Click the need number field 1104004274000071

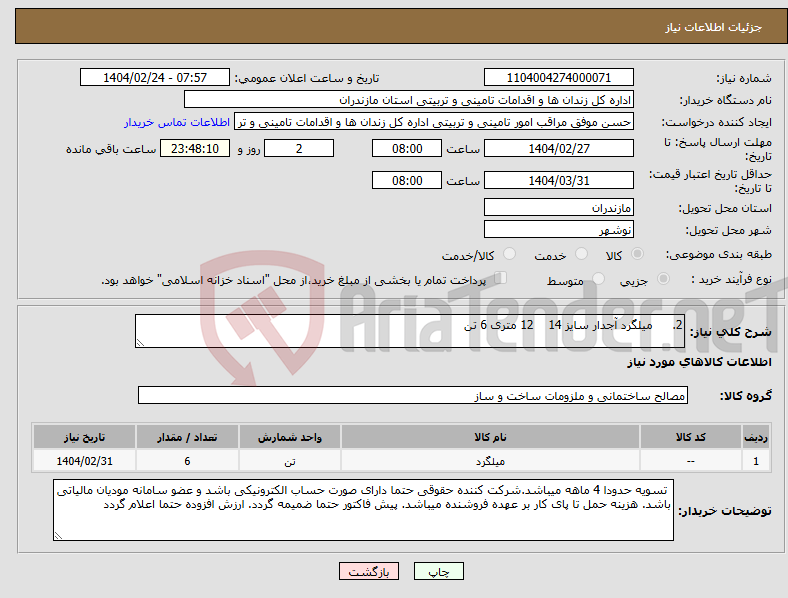tap(559, 77)
